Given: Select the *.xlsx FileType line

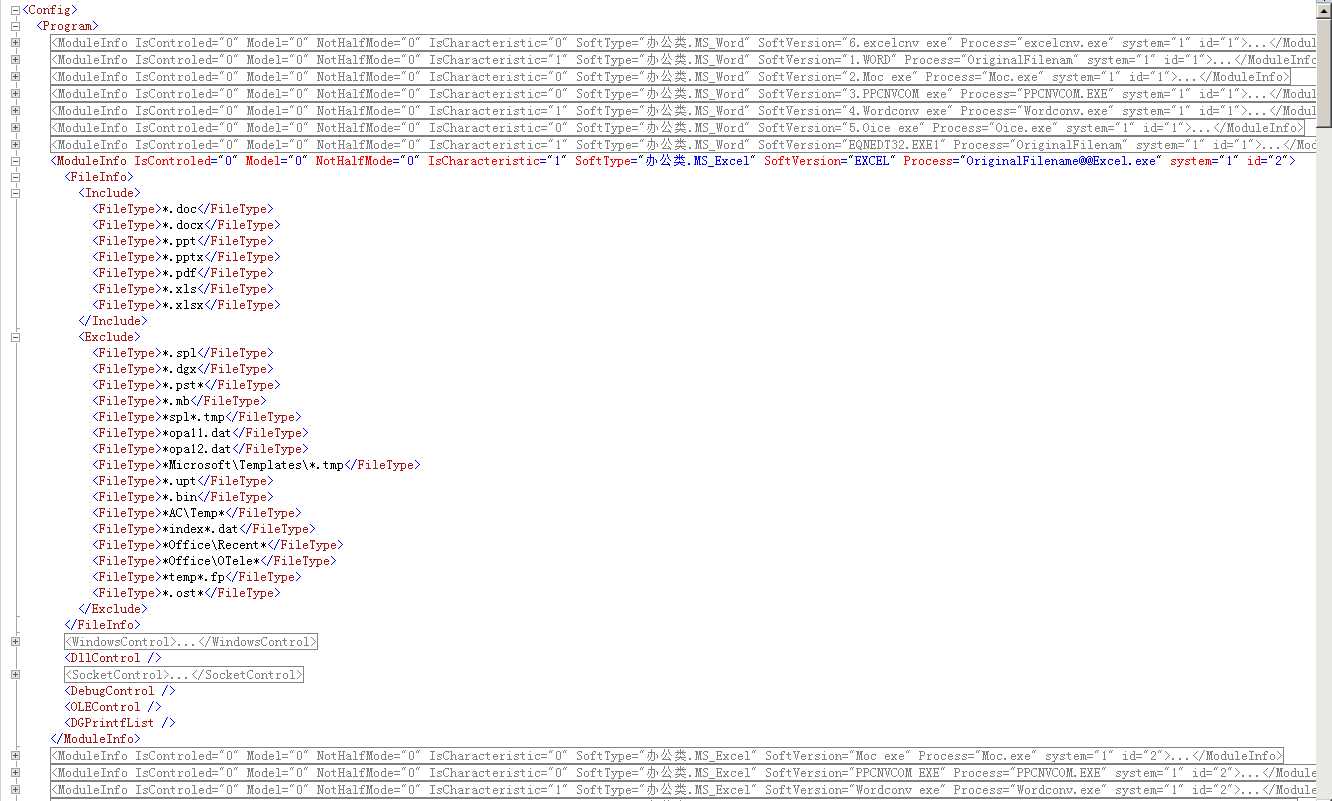Looking at the screenshot, I should pyautogui.click(x=186, y=305).
